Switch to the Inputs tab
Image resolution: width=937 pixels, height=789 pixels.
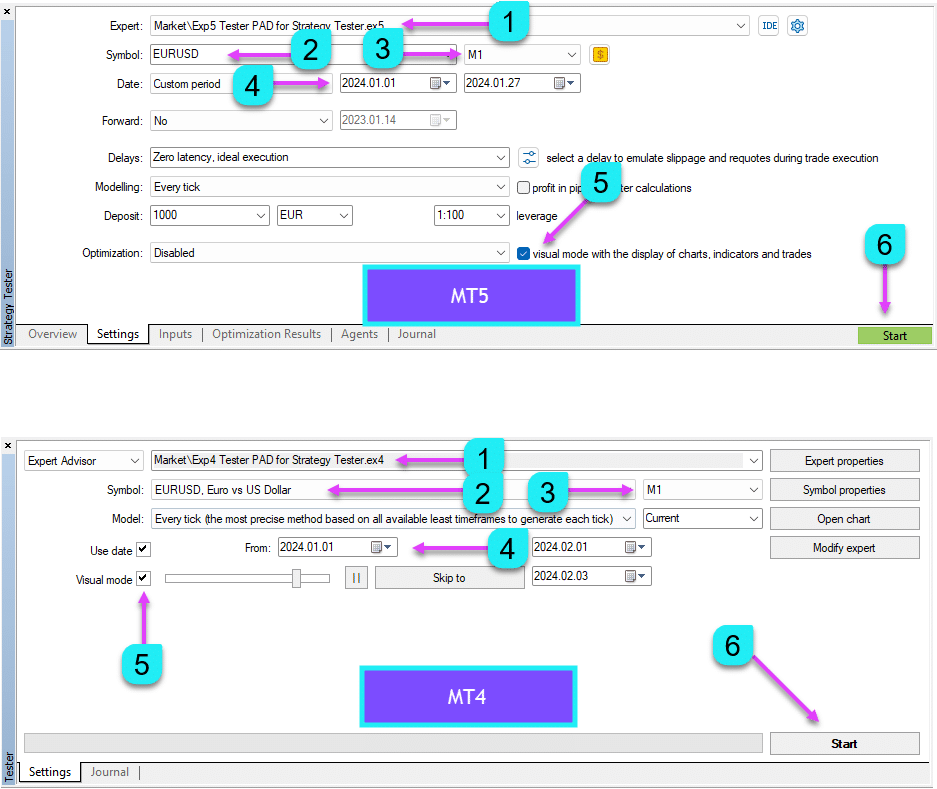[x=175, y=334]
